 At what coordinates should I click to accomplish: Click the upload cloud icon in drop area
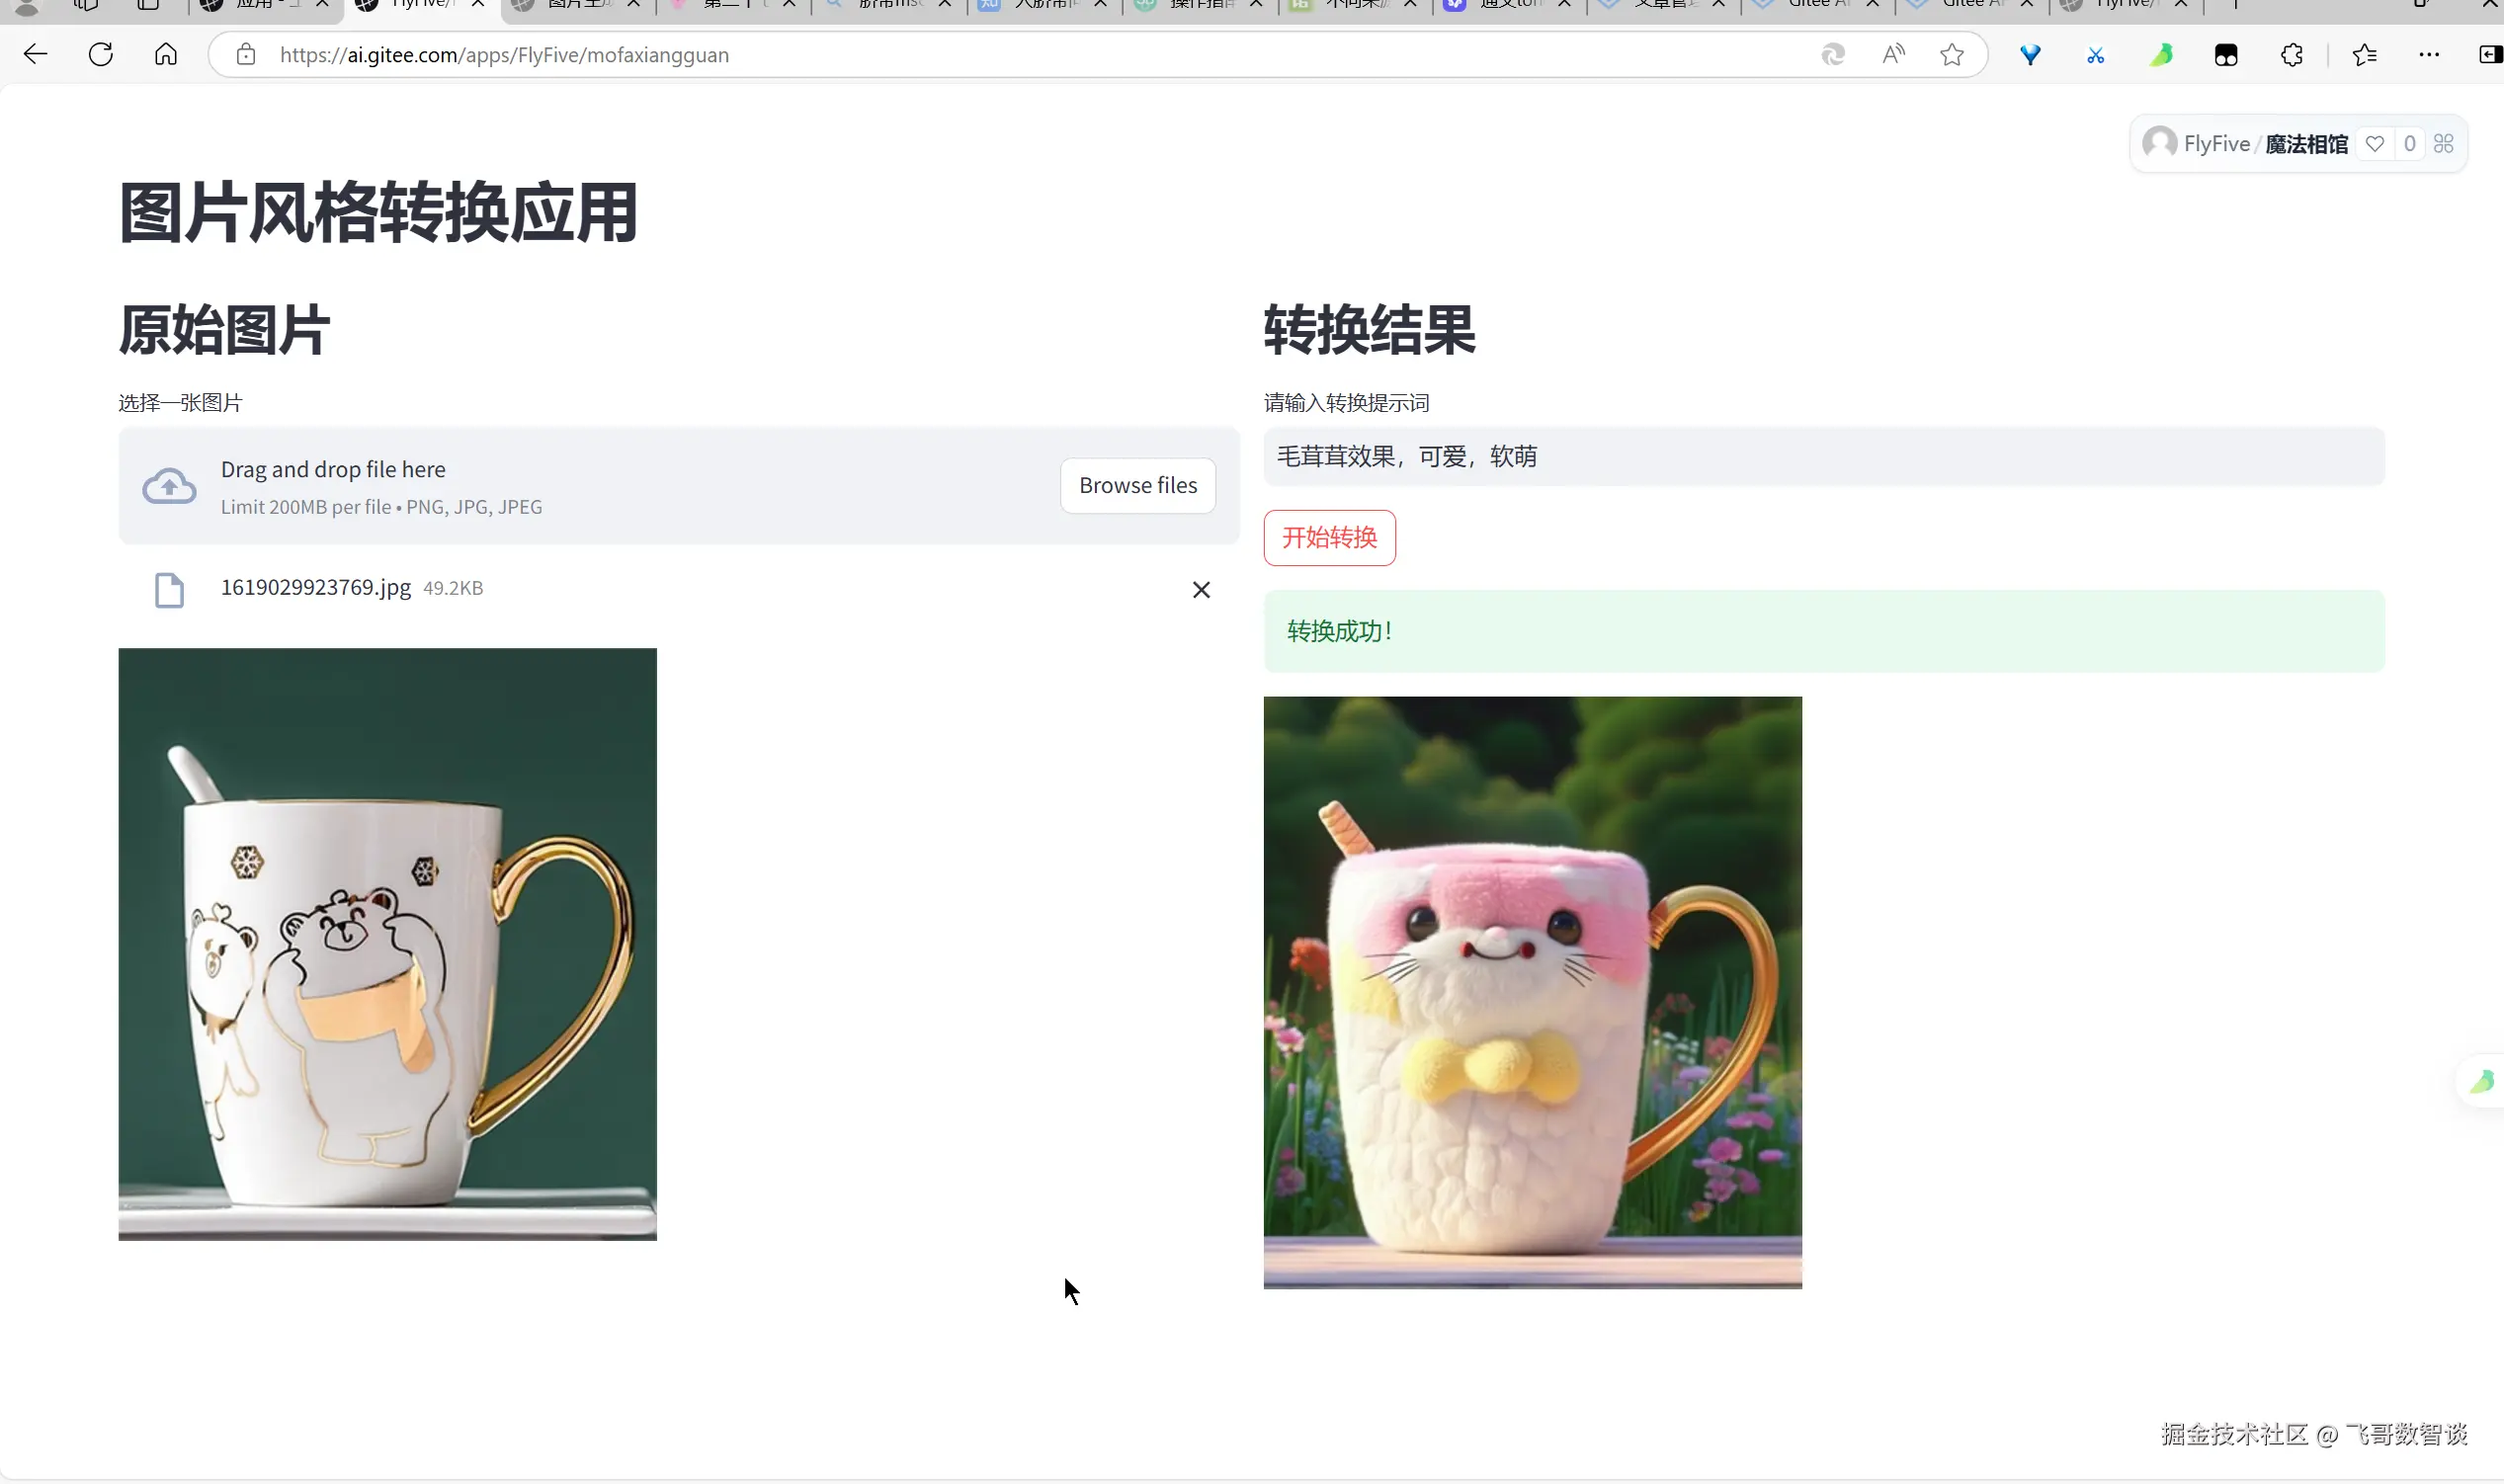[x=169, y=485]
